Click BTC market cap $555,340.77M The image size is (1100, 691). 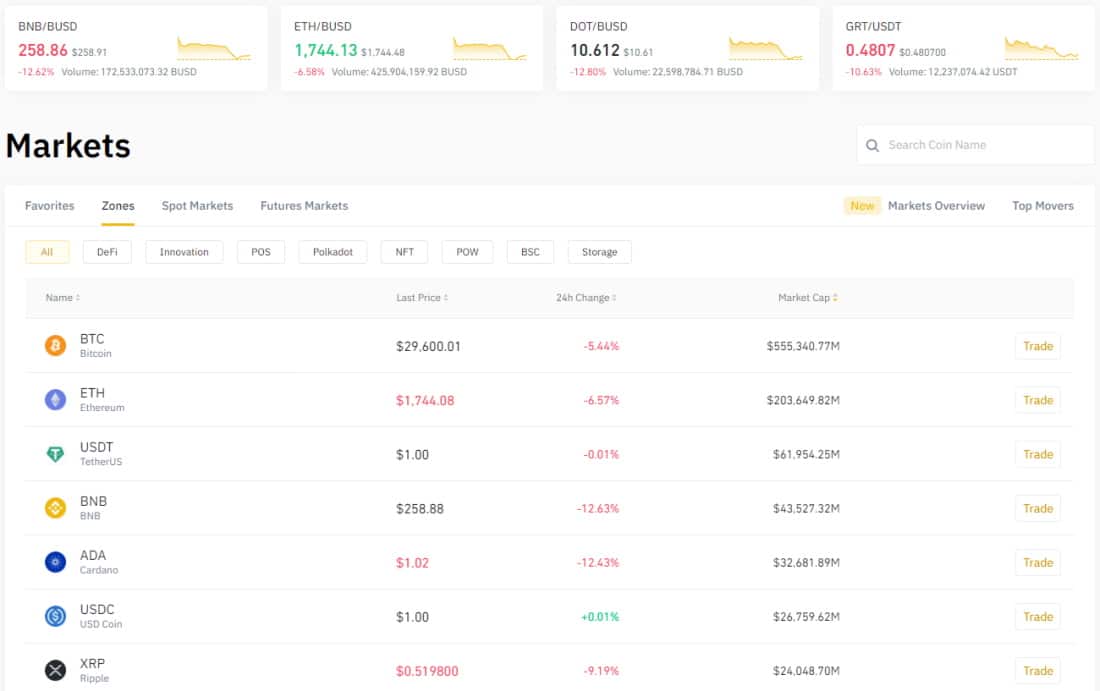803,346
